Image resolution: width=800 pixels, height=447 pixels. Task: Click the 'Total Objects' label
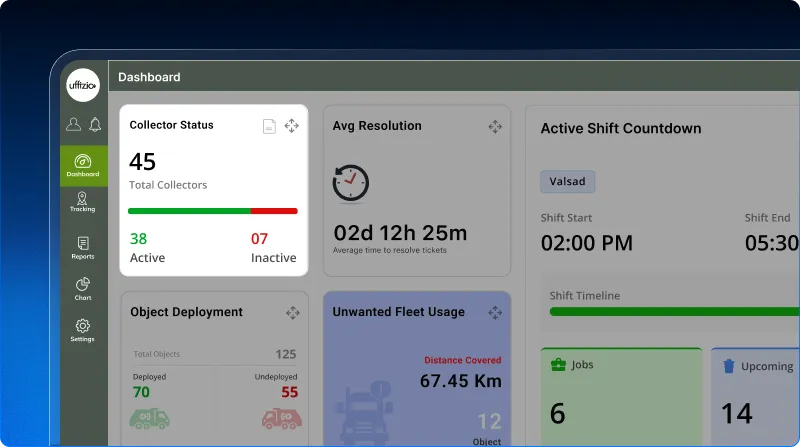157,354
